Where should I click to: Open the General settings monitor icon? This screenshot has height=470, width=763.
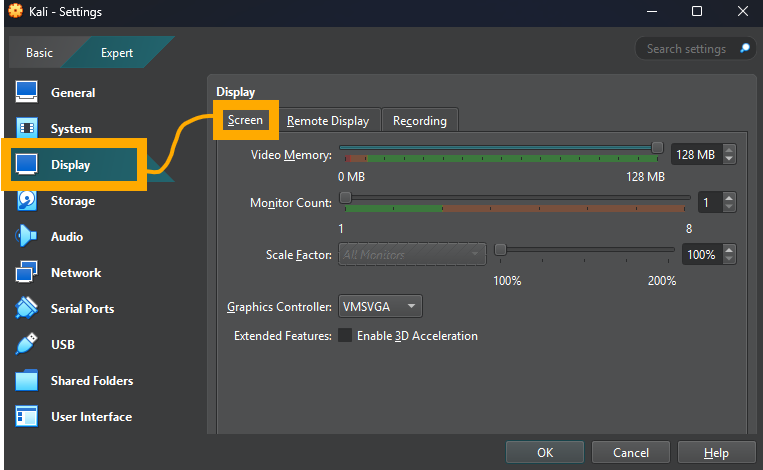pos(26,92)
